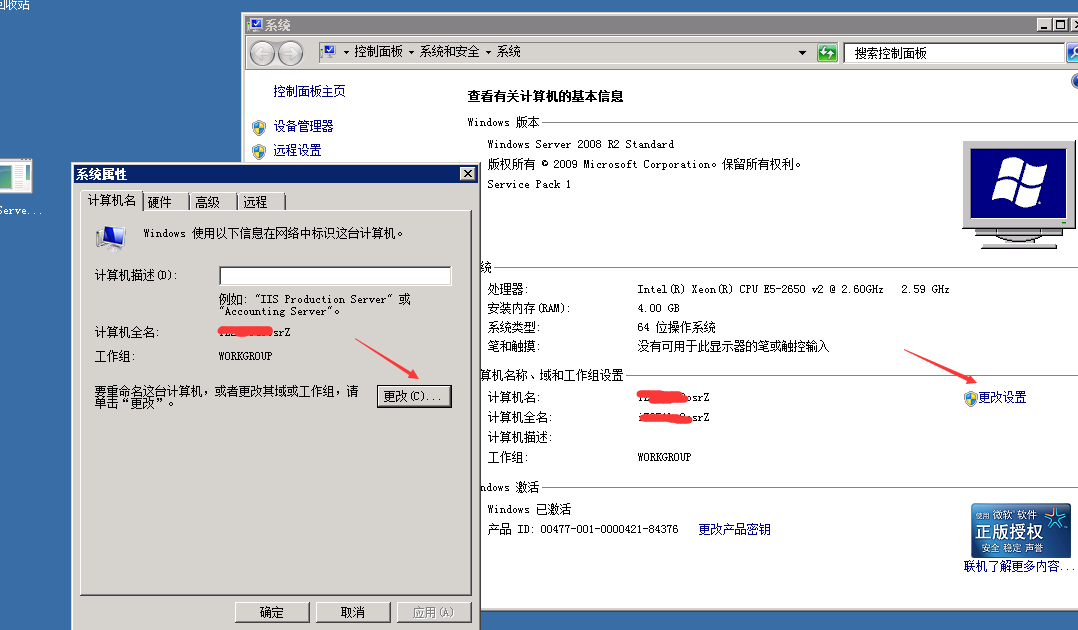
Task: Click the shield icon next to 远程设置
Action: [x=259, y=151]
